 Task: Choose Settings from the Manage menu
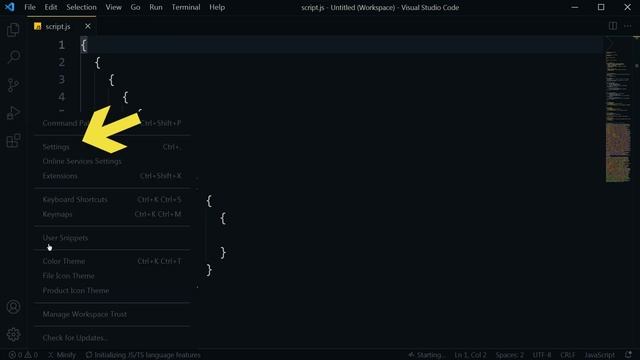point(112,147)
